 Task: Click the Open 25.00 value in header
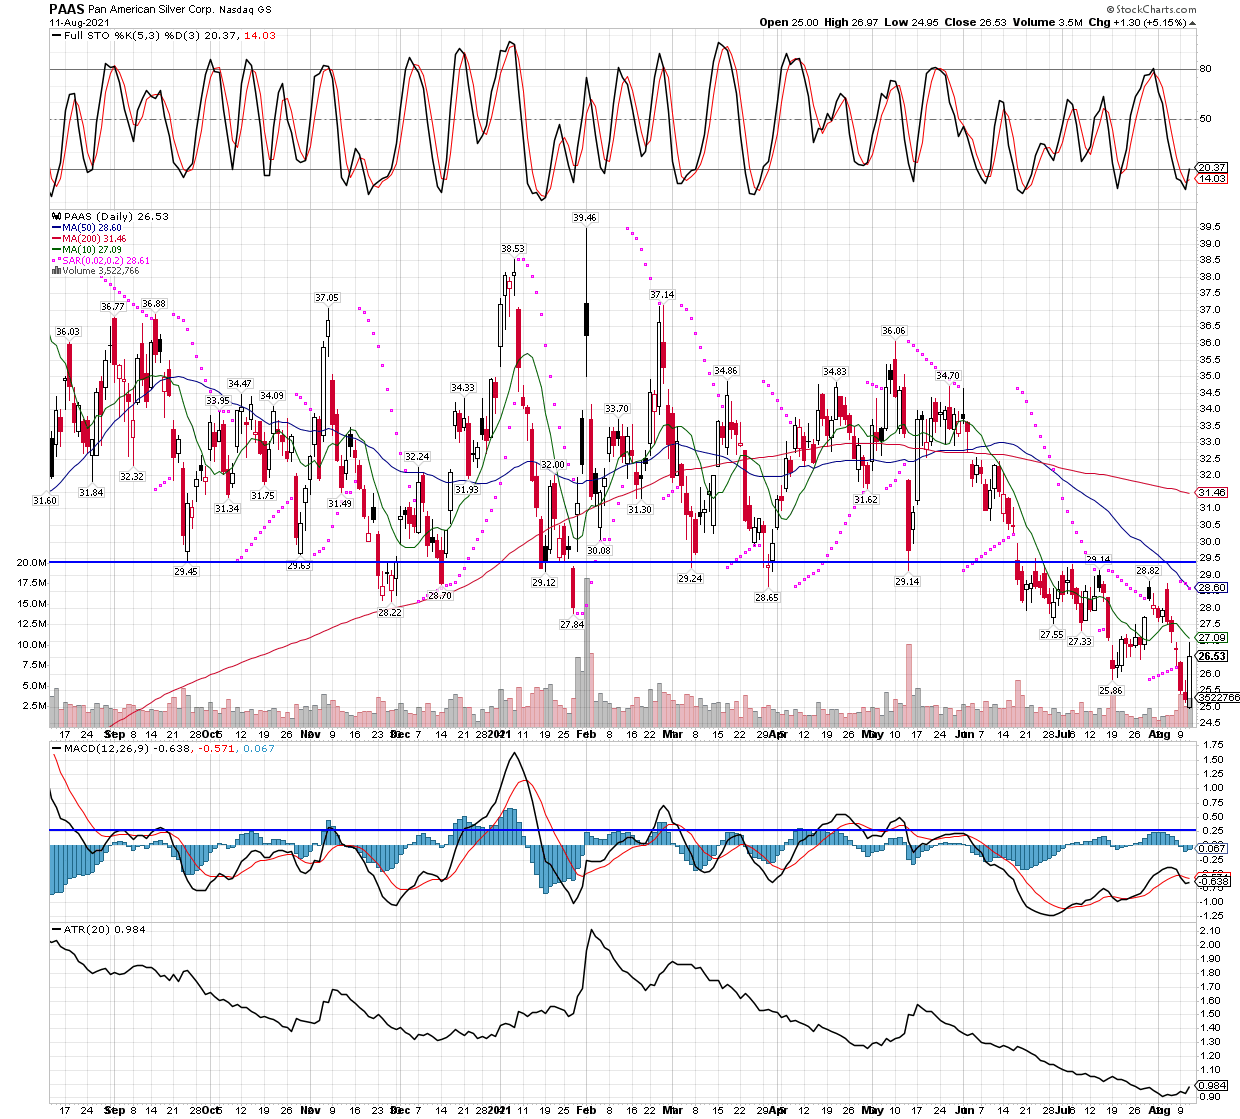point(789,22)
